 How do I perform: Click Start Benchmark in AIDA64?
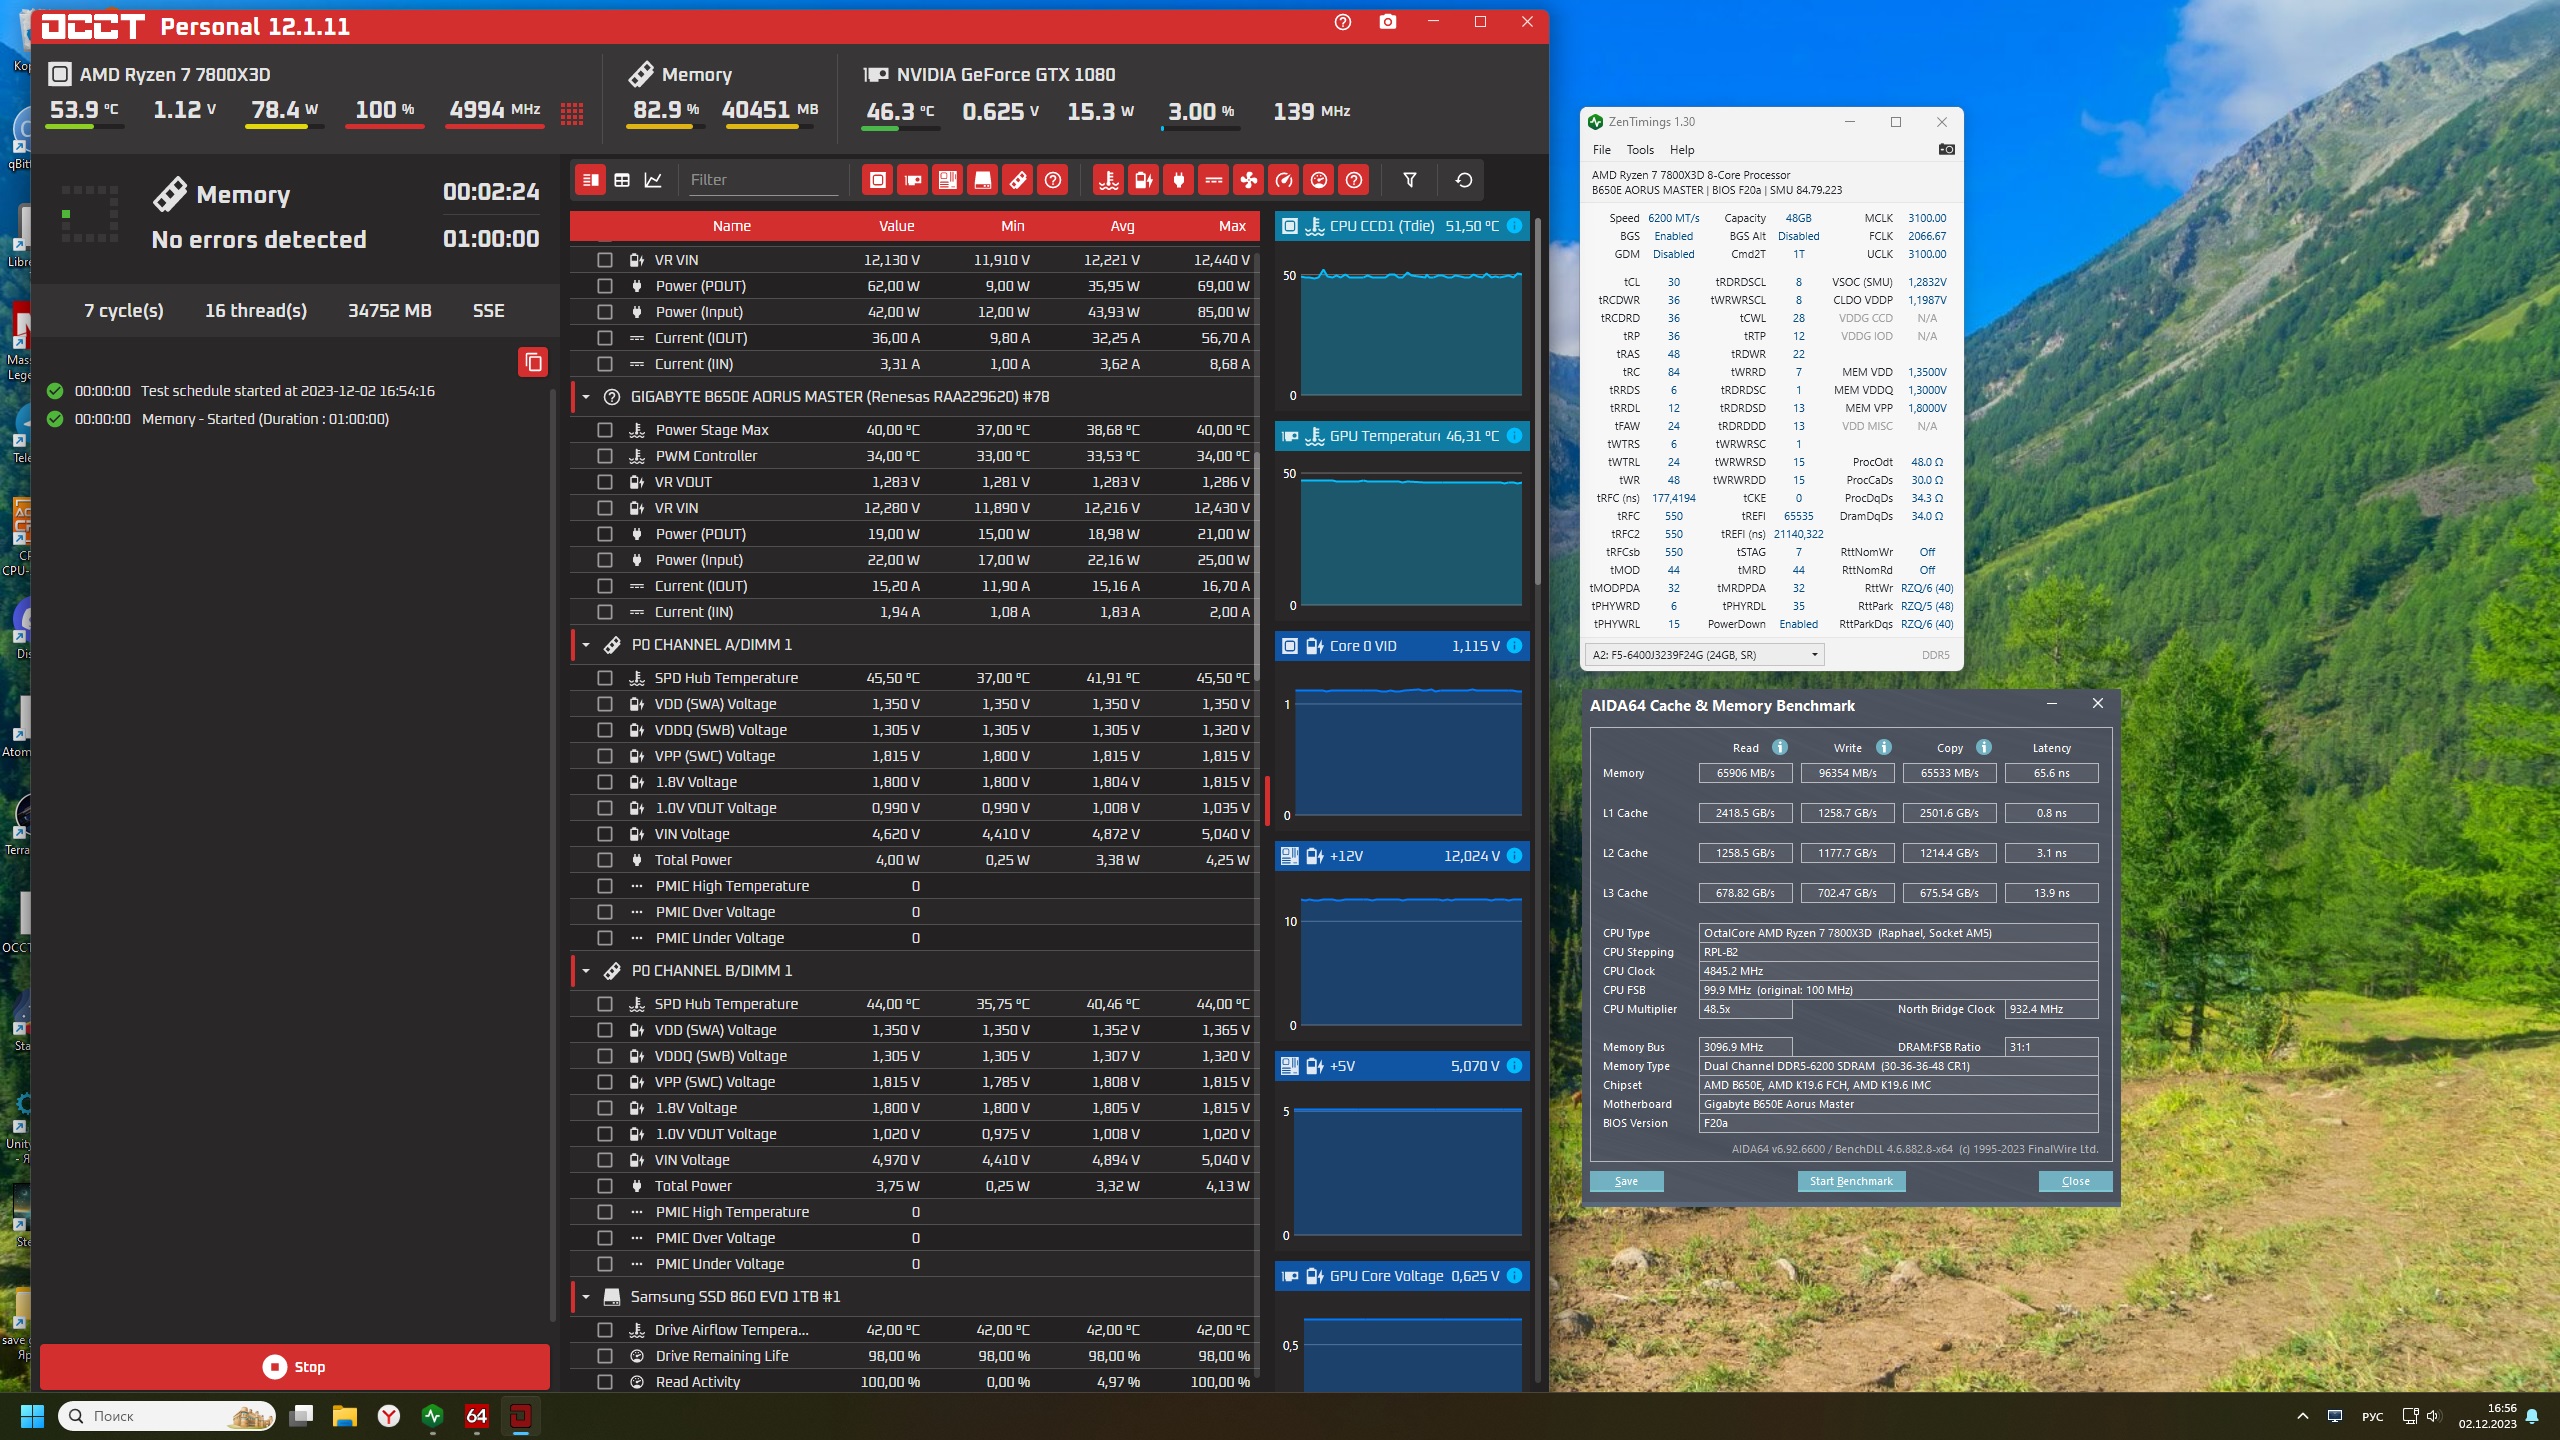point(1850,1181)
